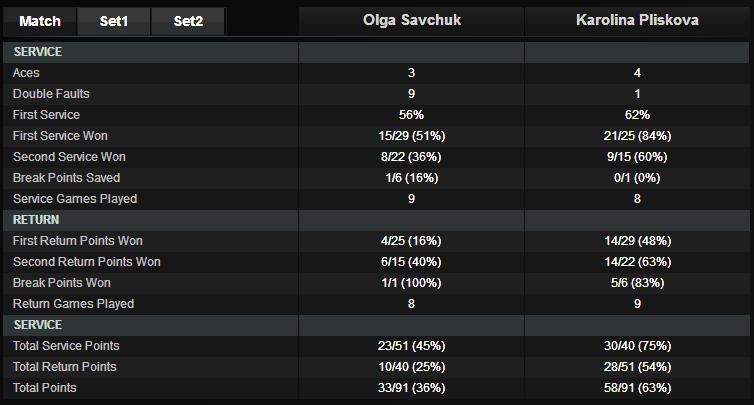
Task: Select the Total Service Points row label
Action: tap(65, 346)
